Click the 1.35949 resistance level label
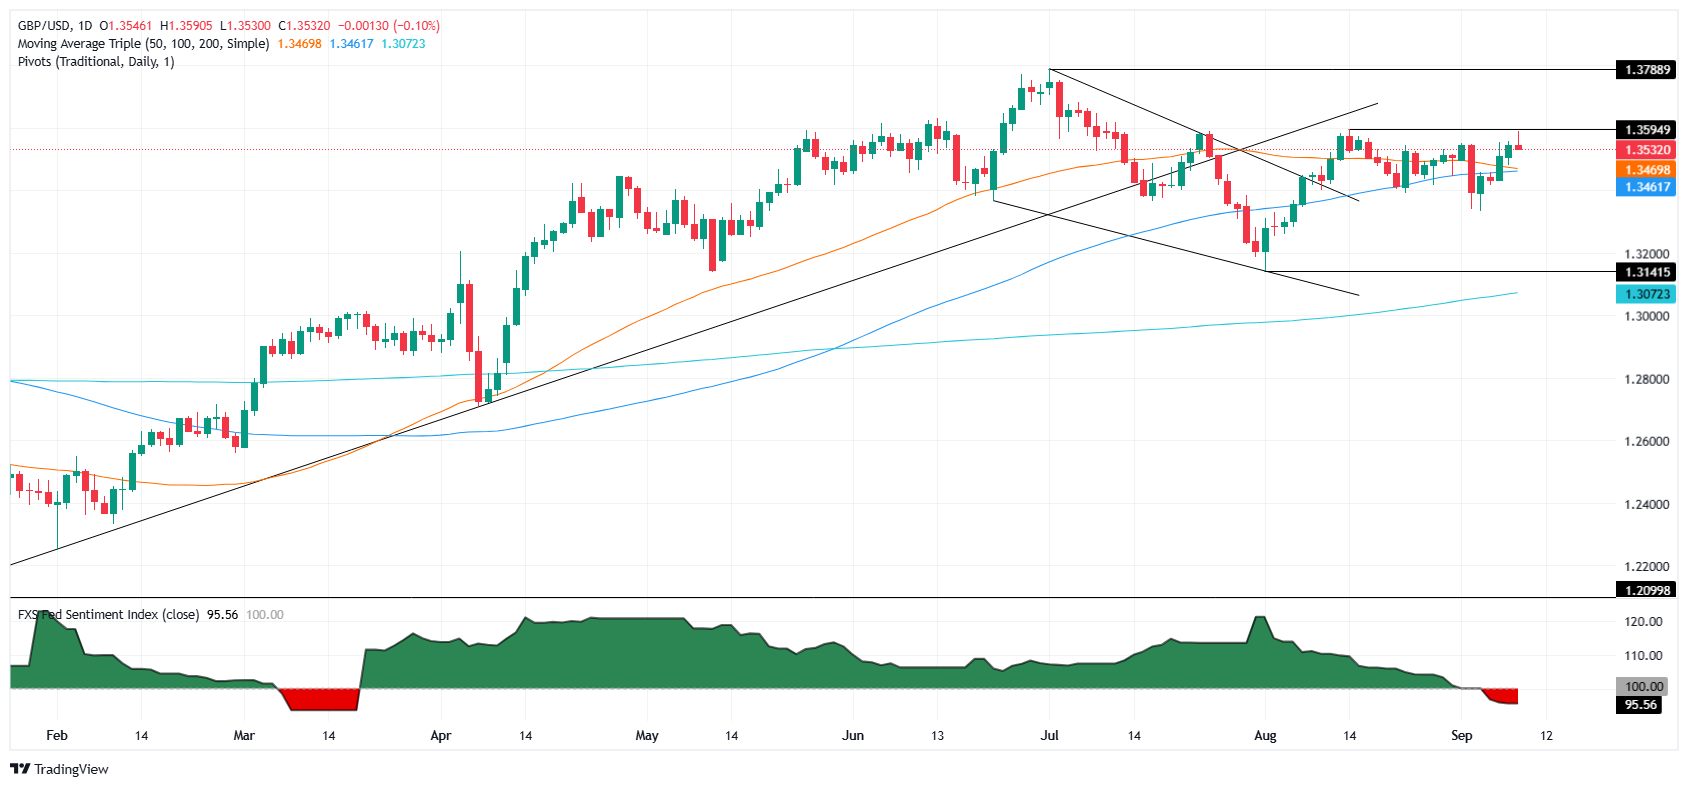The height and width of the screenshot is (787, 1688). (1645, 130)
